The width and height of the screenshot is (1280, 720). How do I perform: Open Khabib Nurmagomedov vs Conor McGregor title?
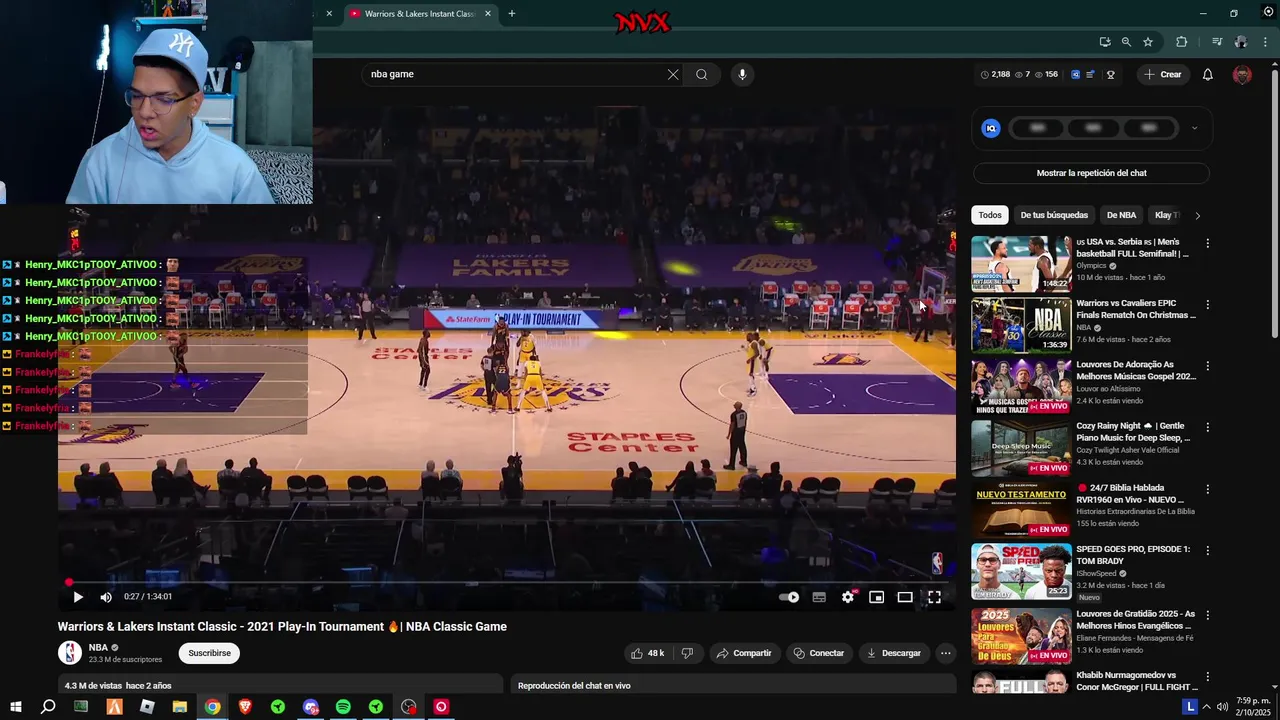1136,681
